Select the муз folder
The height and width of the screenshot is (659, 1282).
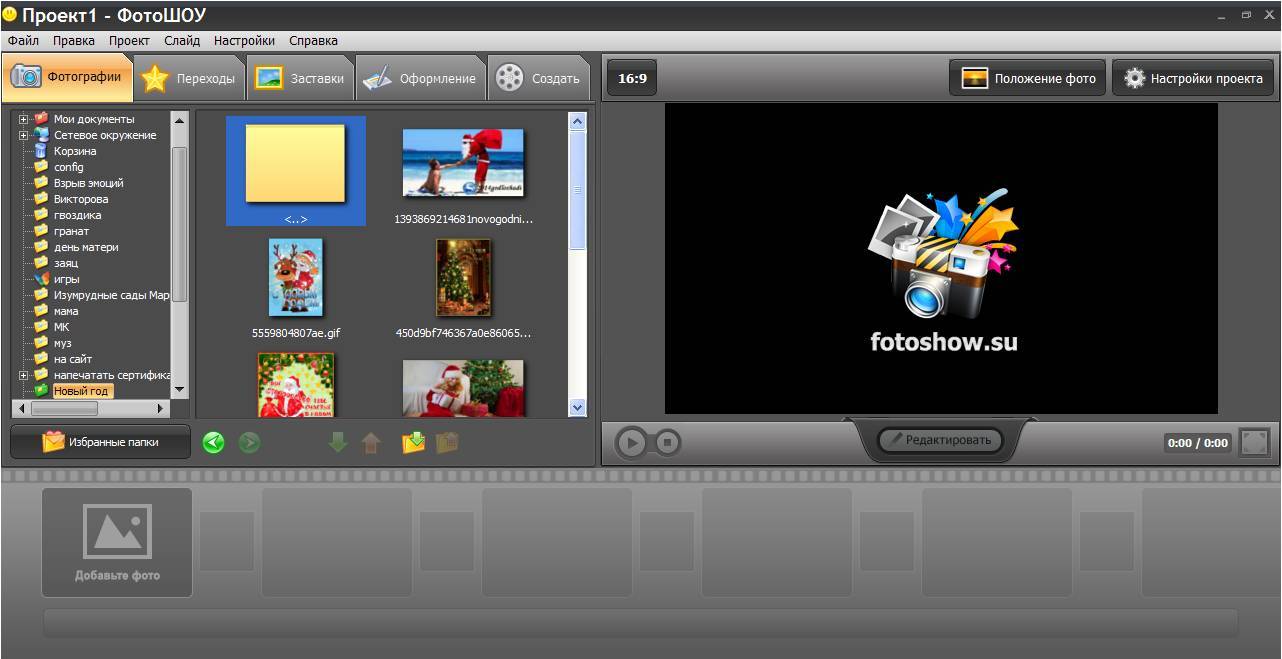(x=62, y=343)
